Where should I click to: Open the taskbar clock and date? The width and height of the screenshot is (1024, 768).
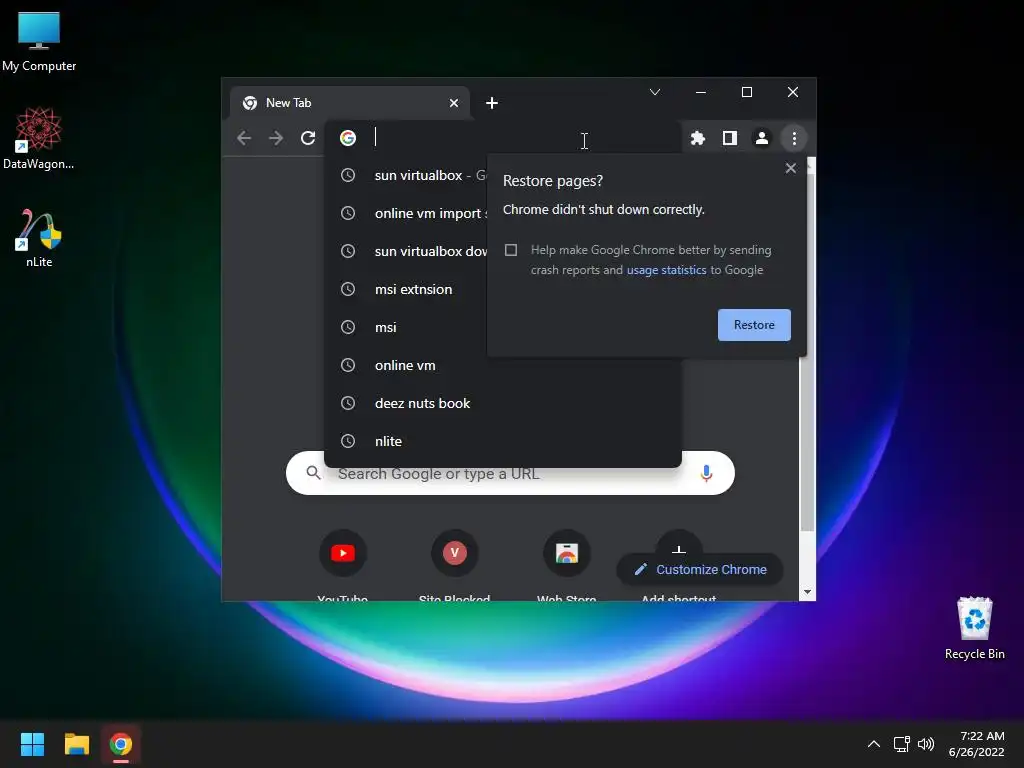[x=976, y=744]
